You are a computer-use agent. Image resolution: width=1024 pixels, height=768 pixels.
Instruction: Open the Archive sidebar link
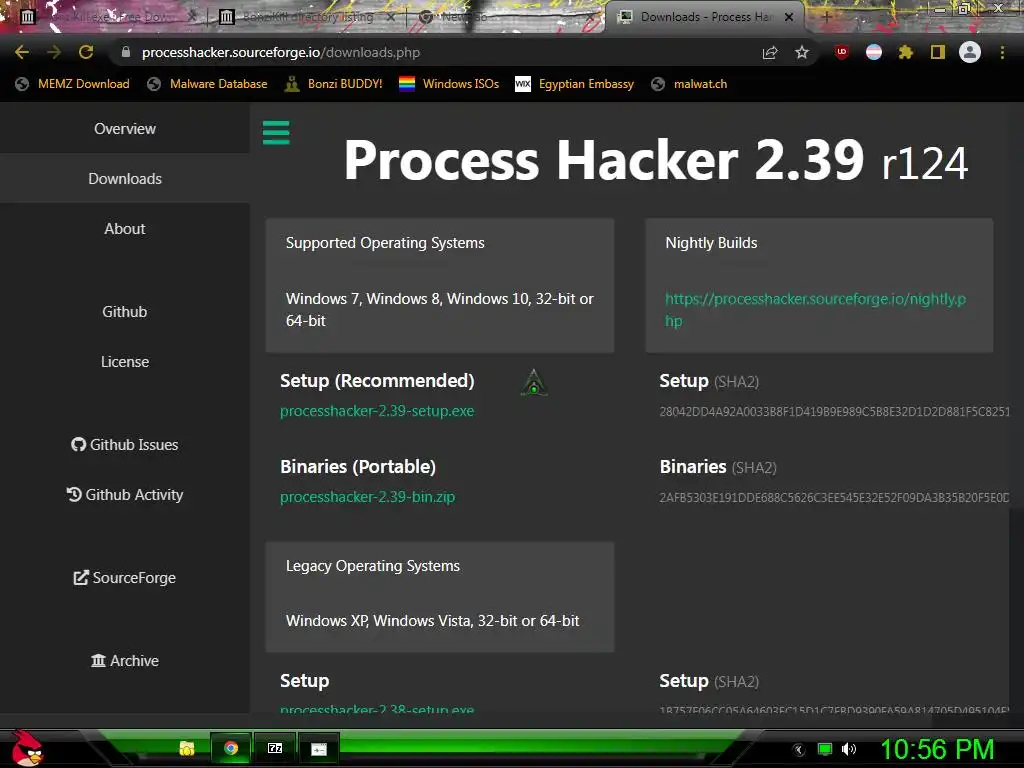(125, 660)
